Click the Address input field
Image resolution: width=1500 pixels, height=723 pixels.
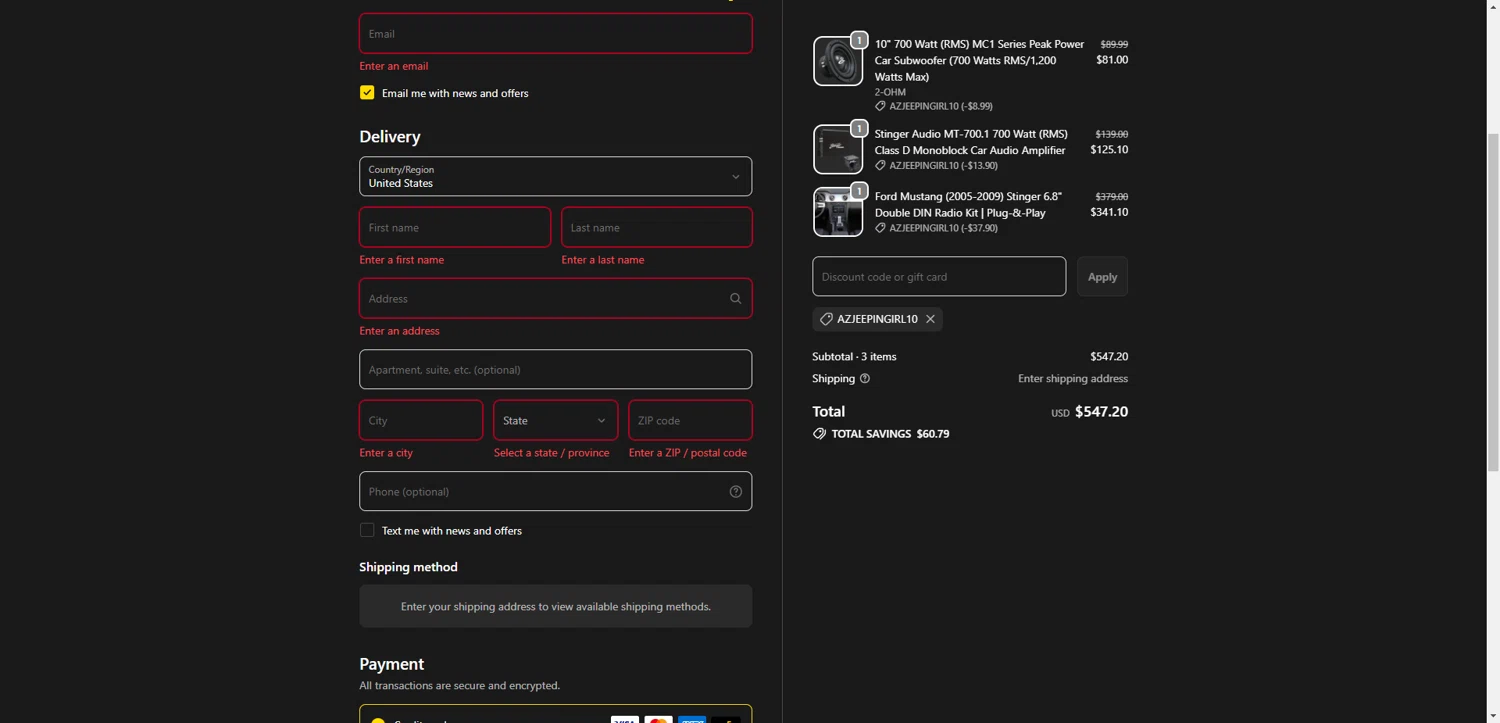[555, 298]
